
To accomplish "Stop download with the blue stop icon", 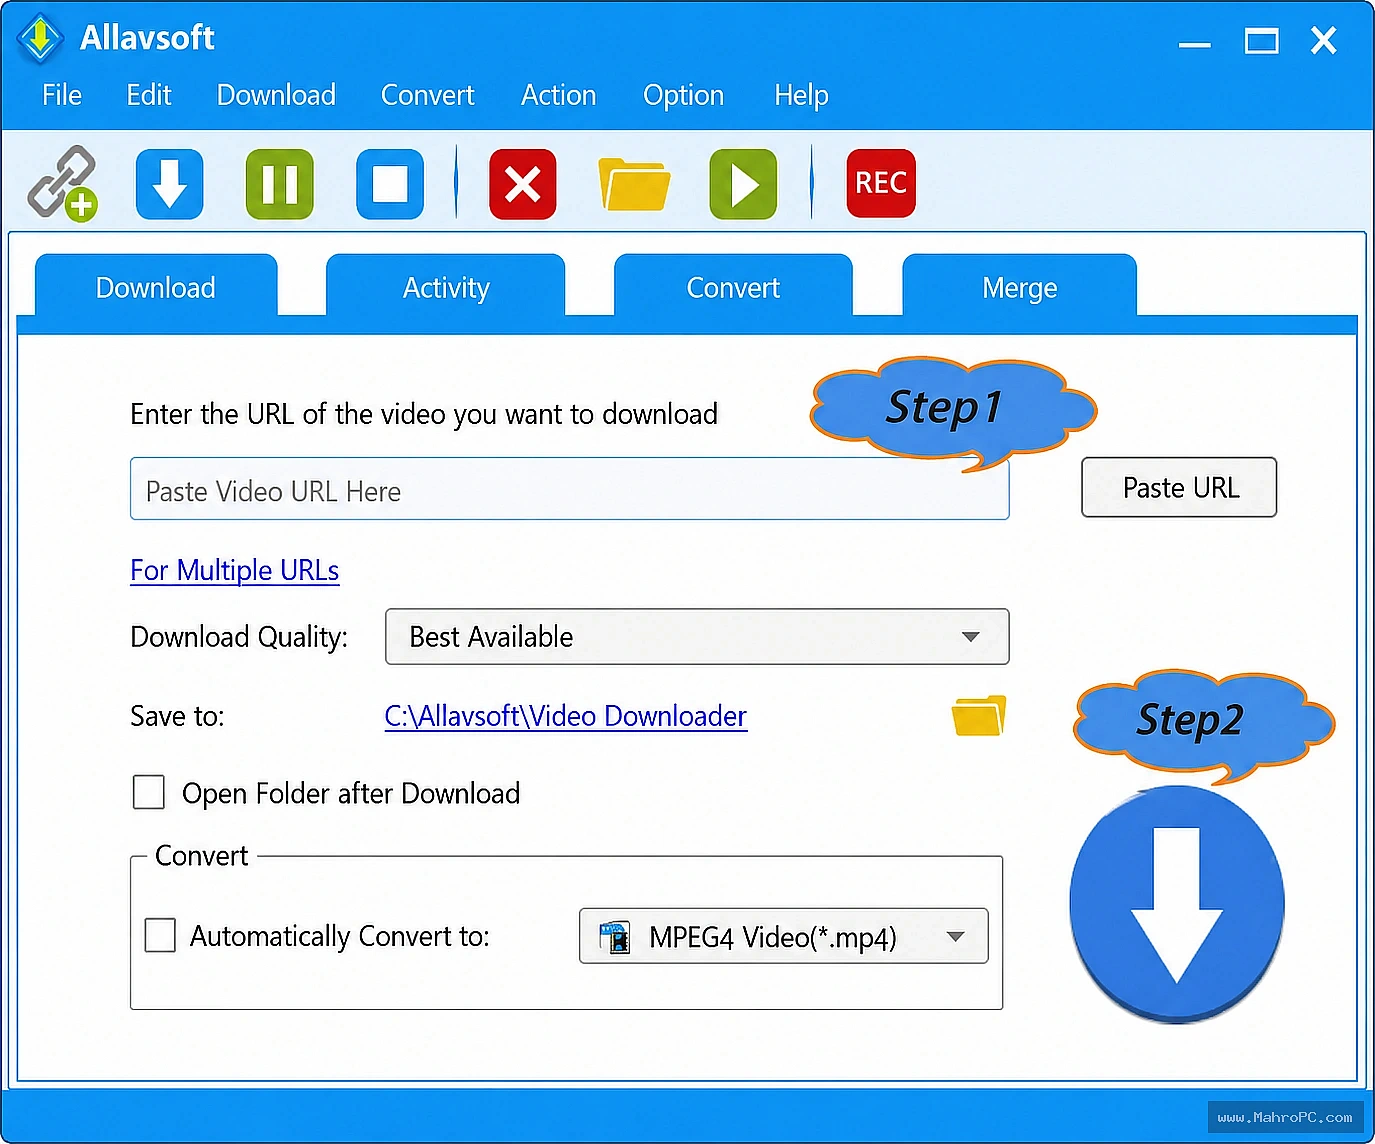I will (x=390, y=184).
